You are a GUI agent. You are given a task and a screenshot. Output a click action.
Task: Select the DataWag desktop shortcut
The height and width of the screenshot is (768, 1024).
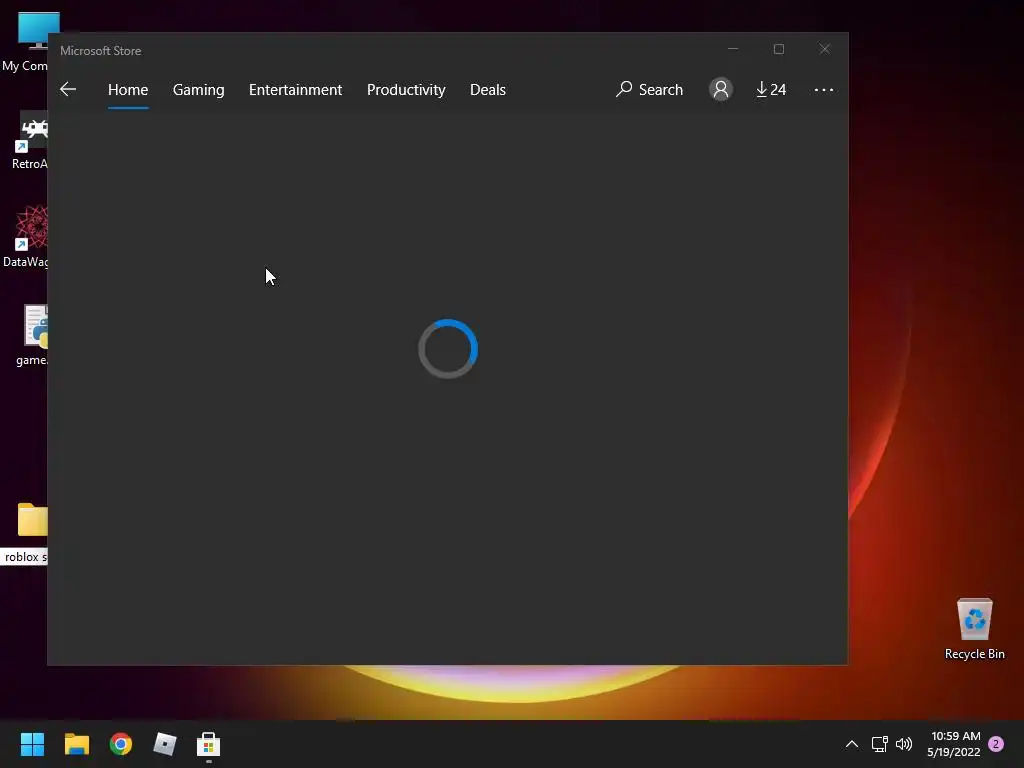26,236
